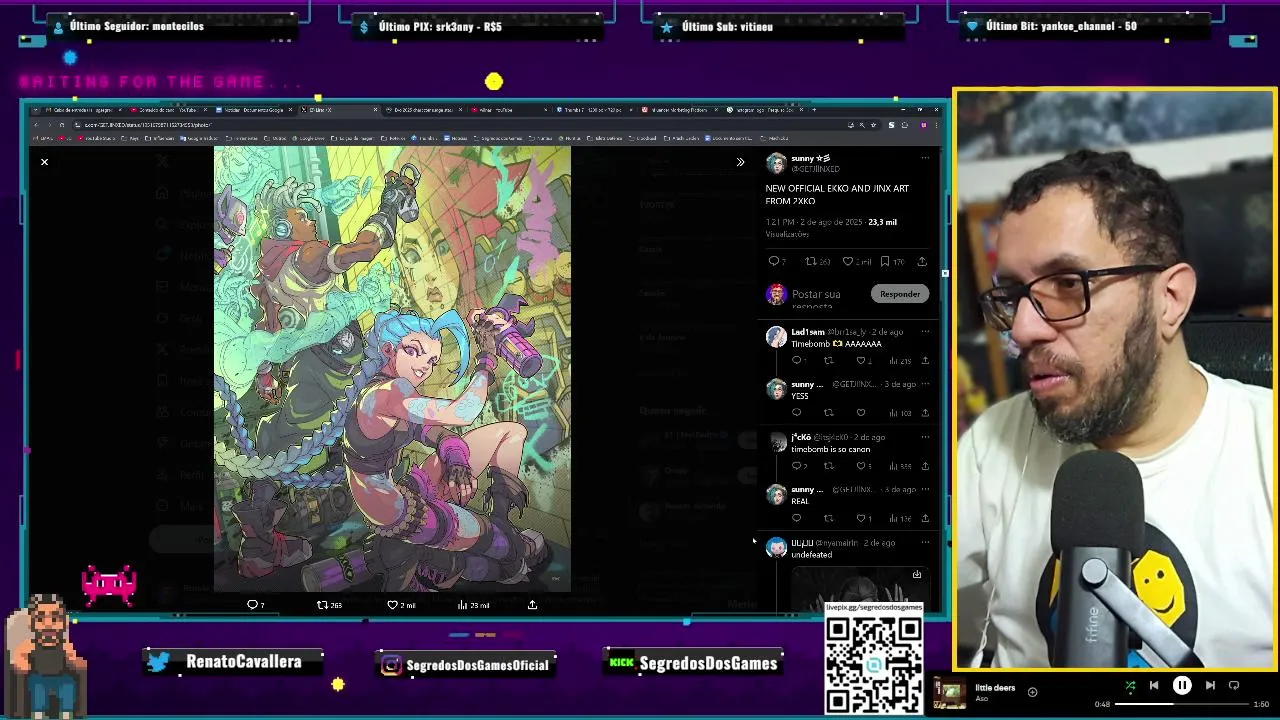
Task: Close the photo viewer with X
Action: pos(44,162)
